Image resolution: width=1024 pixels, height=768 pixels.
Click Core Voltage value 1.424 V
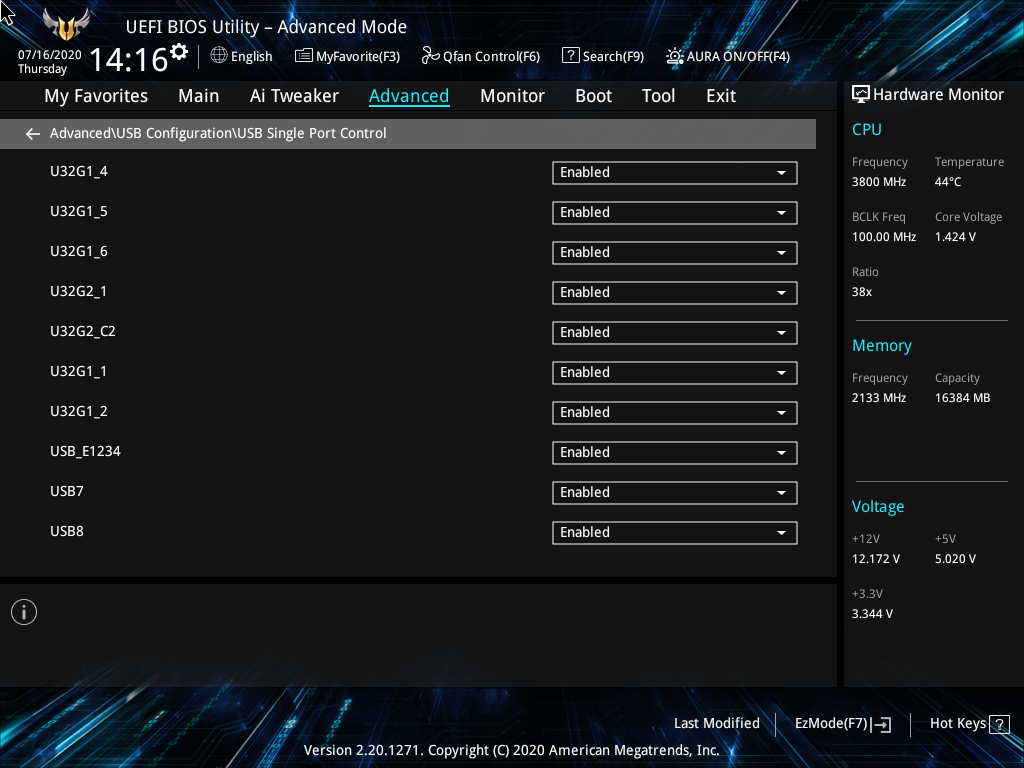pos(955,237)
